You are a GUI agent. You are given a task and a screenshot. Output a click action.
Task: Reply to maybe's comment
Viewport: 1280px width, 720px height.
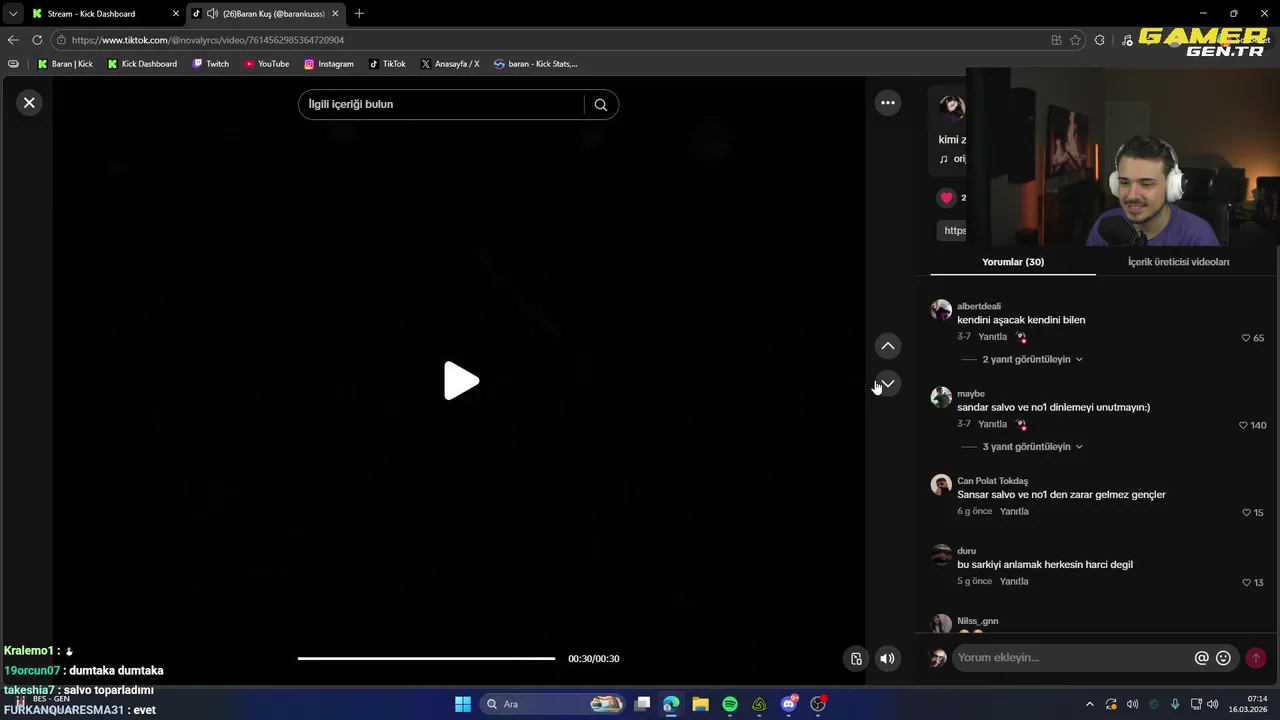click(992, 424)
